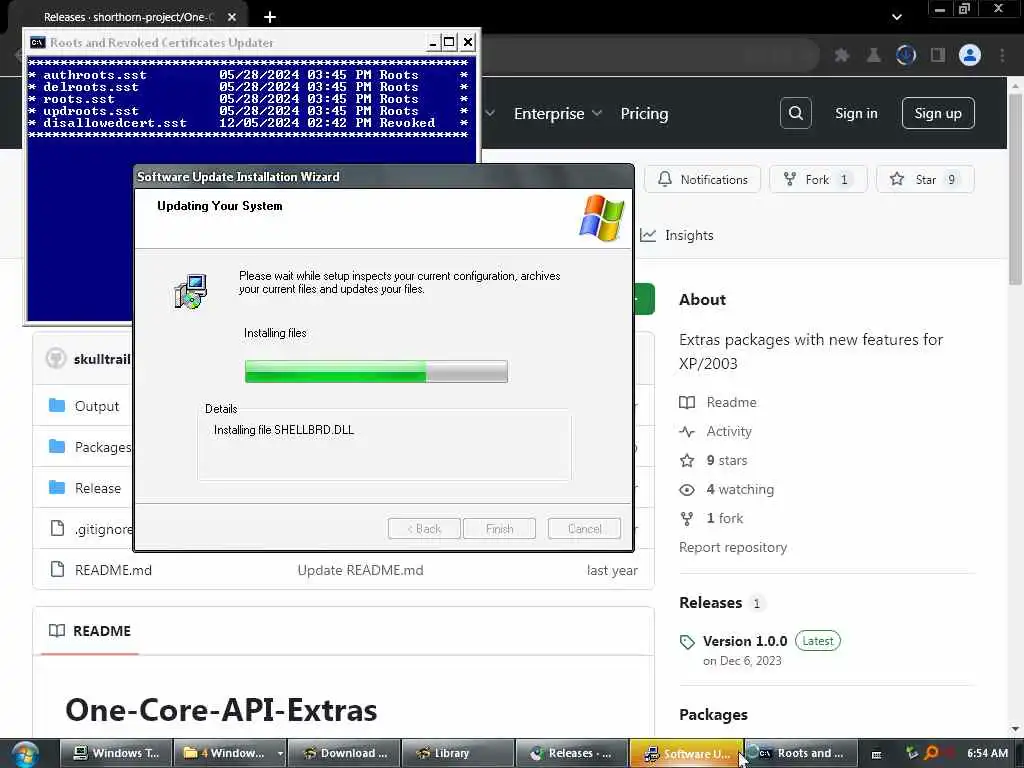The width and height of the screenshot is (1024, 768).
Task: Click the keyboard tray icon
Action: point(876,754)
